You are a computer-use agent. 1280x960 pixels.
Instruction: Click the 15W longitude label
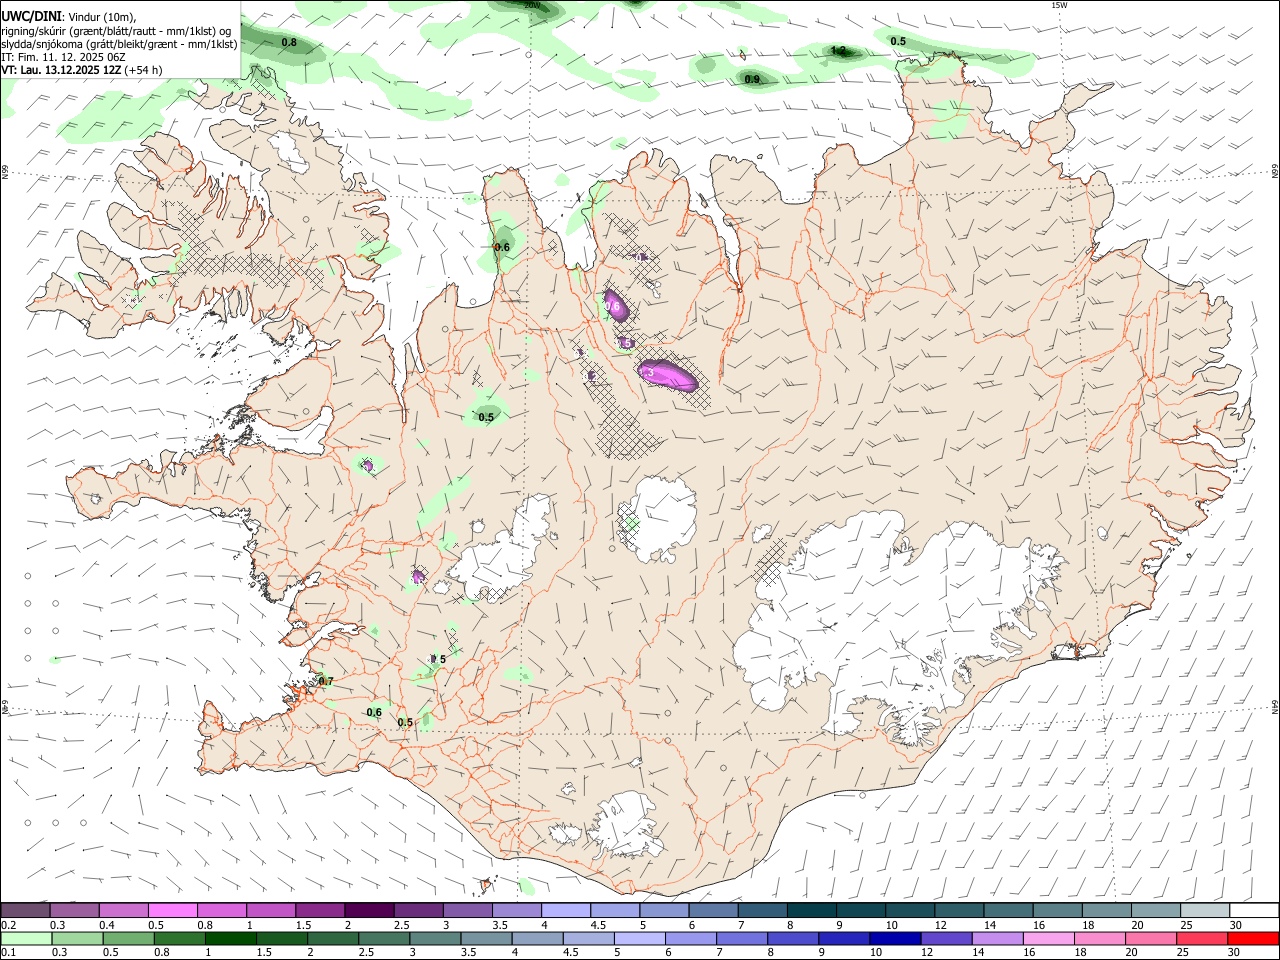tap(1059, 5)
